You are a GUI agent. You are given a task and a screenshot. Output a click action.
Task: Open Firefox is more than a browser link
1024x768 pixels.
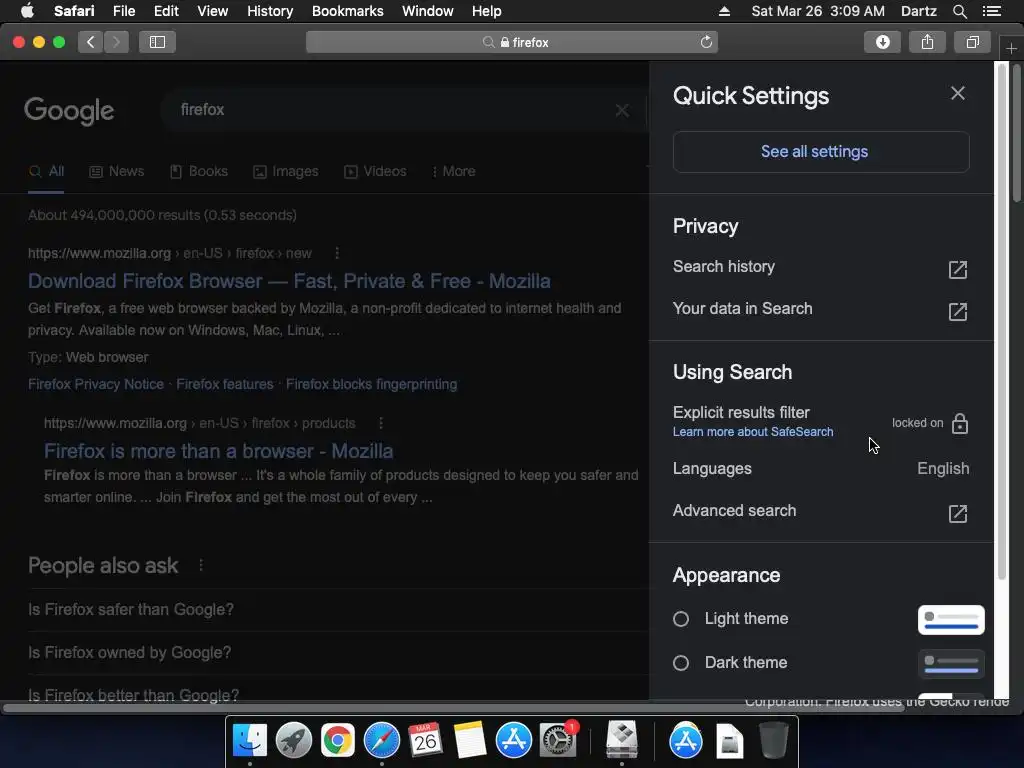point(218,451)
